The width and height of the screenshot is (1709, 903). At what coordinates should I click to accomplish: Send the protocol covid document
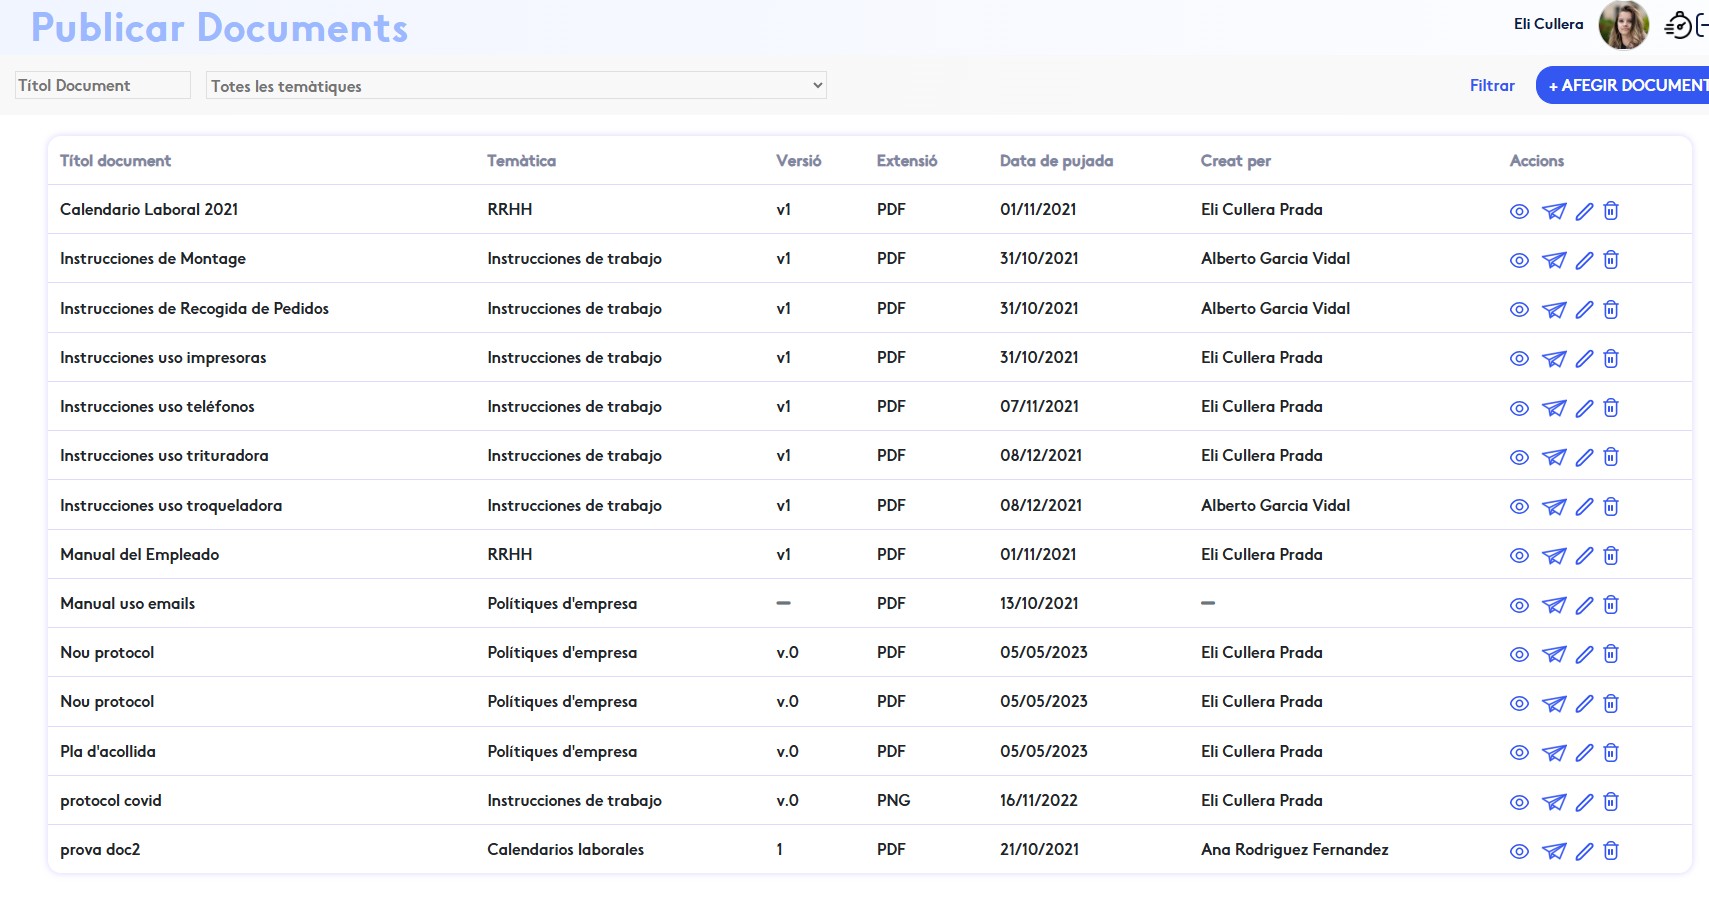click(x=1553, y=802)
